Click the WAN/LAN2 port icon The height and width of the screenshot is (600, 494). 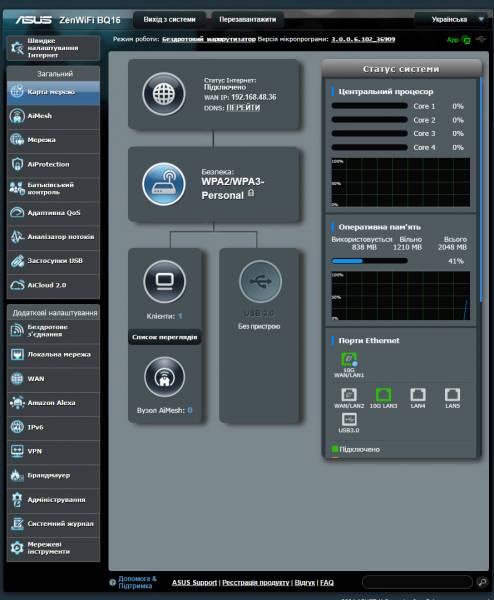click(x=349, y=395)
